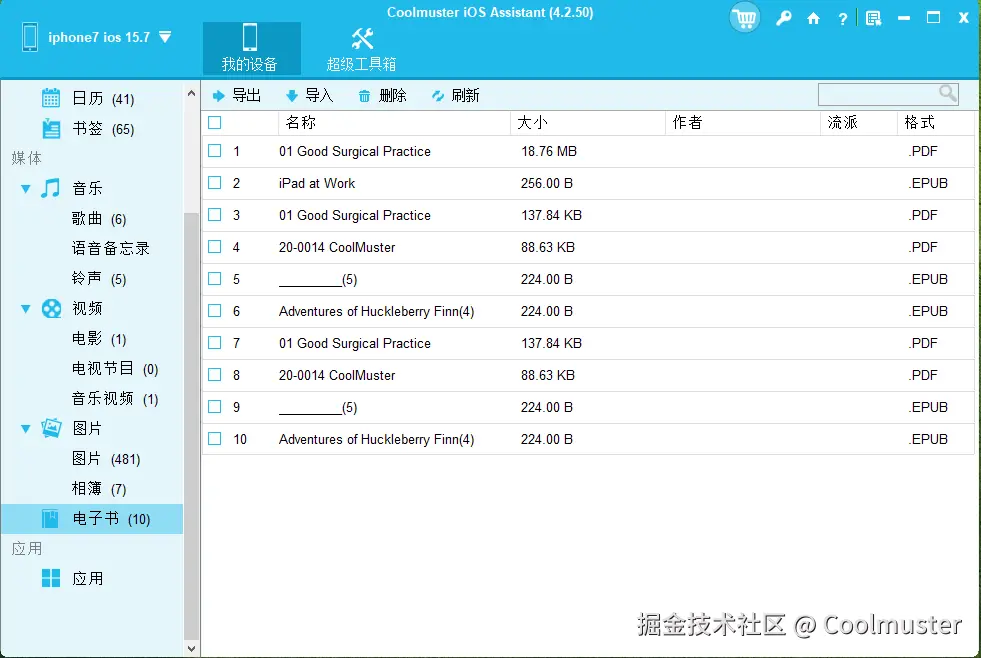Click the sidebar scrollbar thumb
The width and height of the screenshot is (981, 658).
191,425
